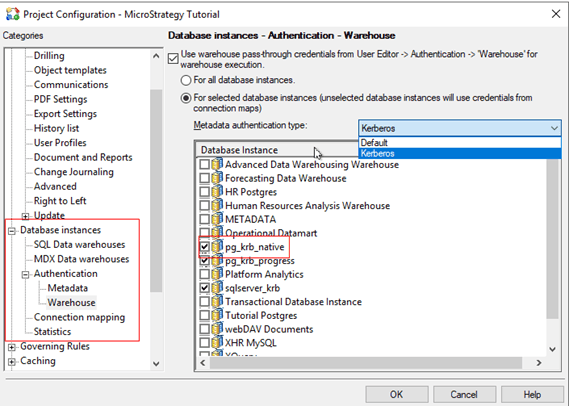Click the Tutorial Postgres database icon

tap(217, 315)
